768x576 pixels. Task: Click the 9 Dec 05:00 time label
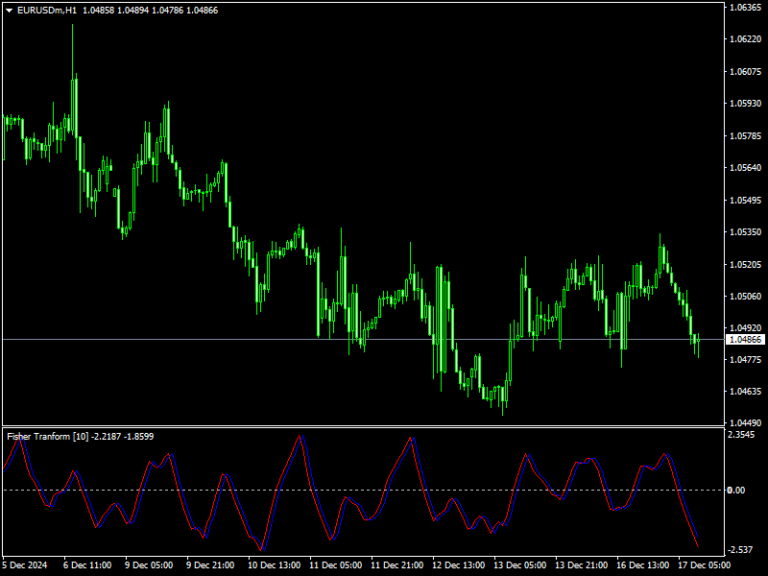149,565
